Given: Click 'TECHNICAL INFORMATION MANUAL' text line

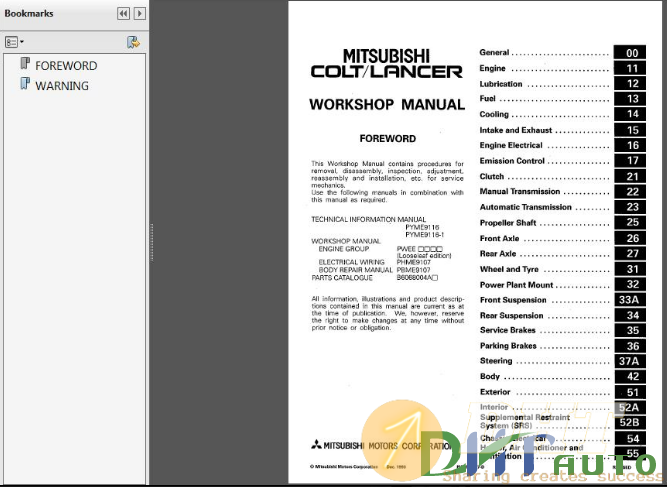Looking at the screenshot, I should (x=368, y=219).
